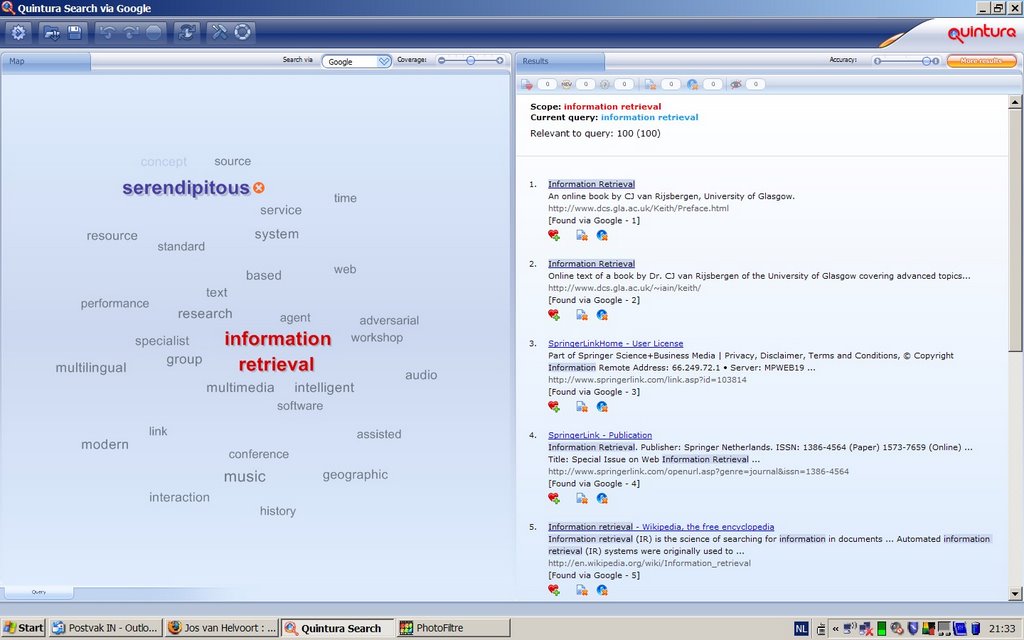This screenshot has width=1024, height=640.
Task: Open SpringerLink - Publication link
Action: (600, 435)
